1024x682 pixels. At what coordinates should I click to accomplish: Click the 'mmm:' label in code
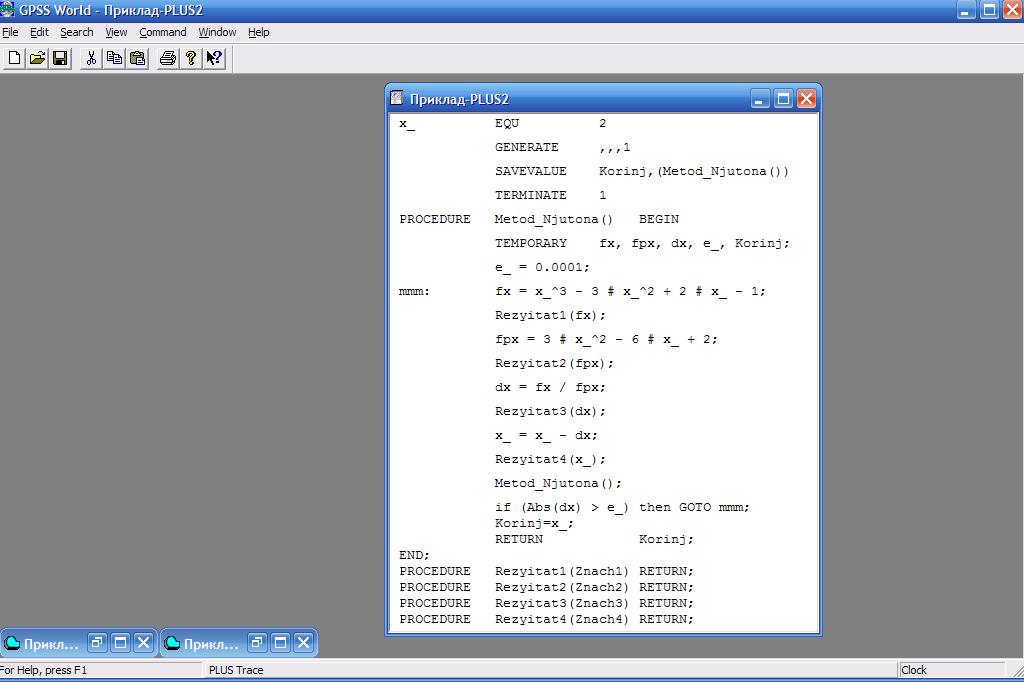(414, 291)
